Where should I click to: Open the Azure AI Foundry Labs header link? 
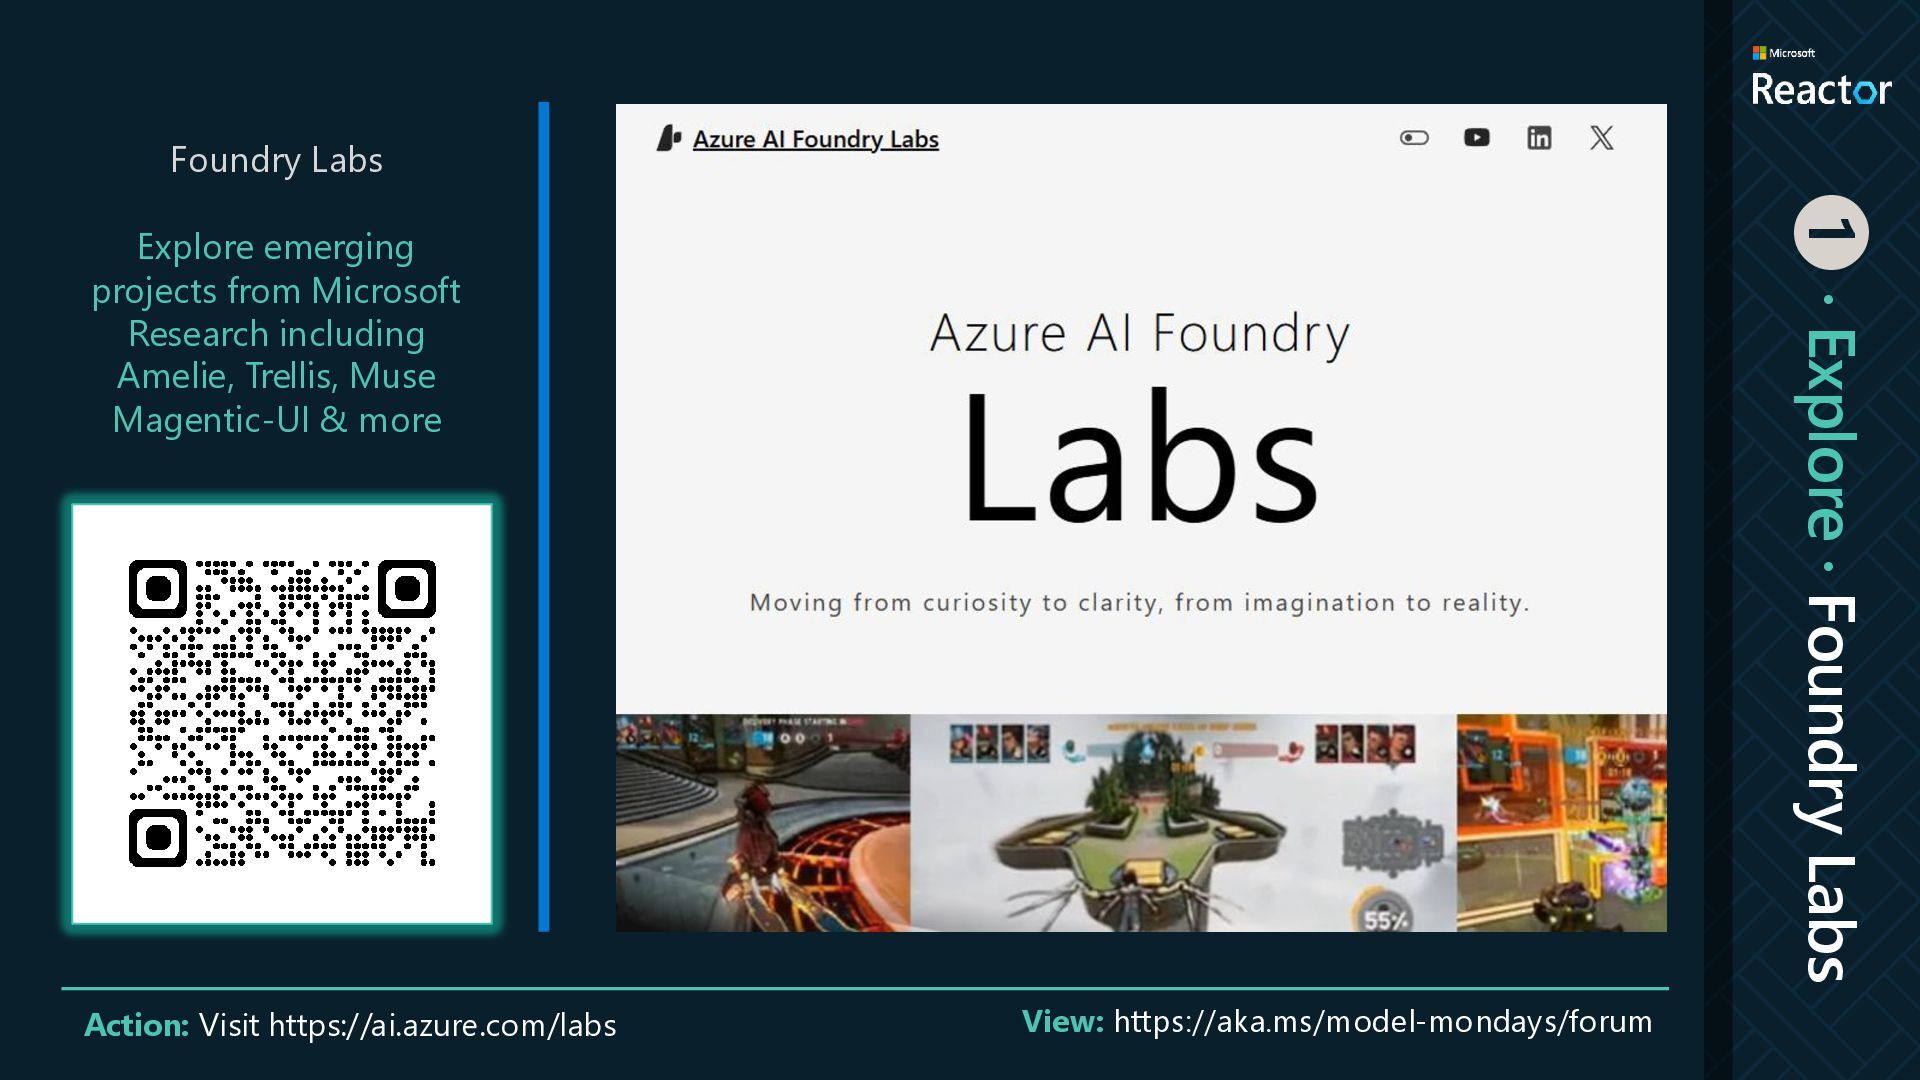tap(815, 139)
